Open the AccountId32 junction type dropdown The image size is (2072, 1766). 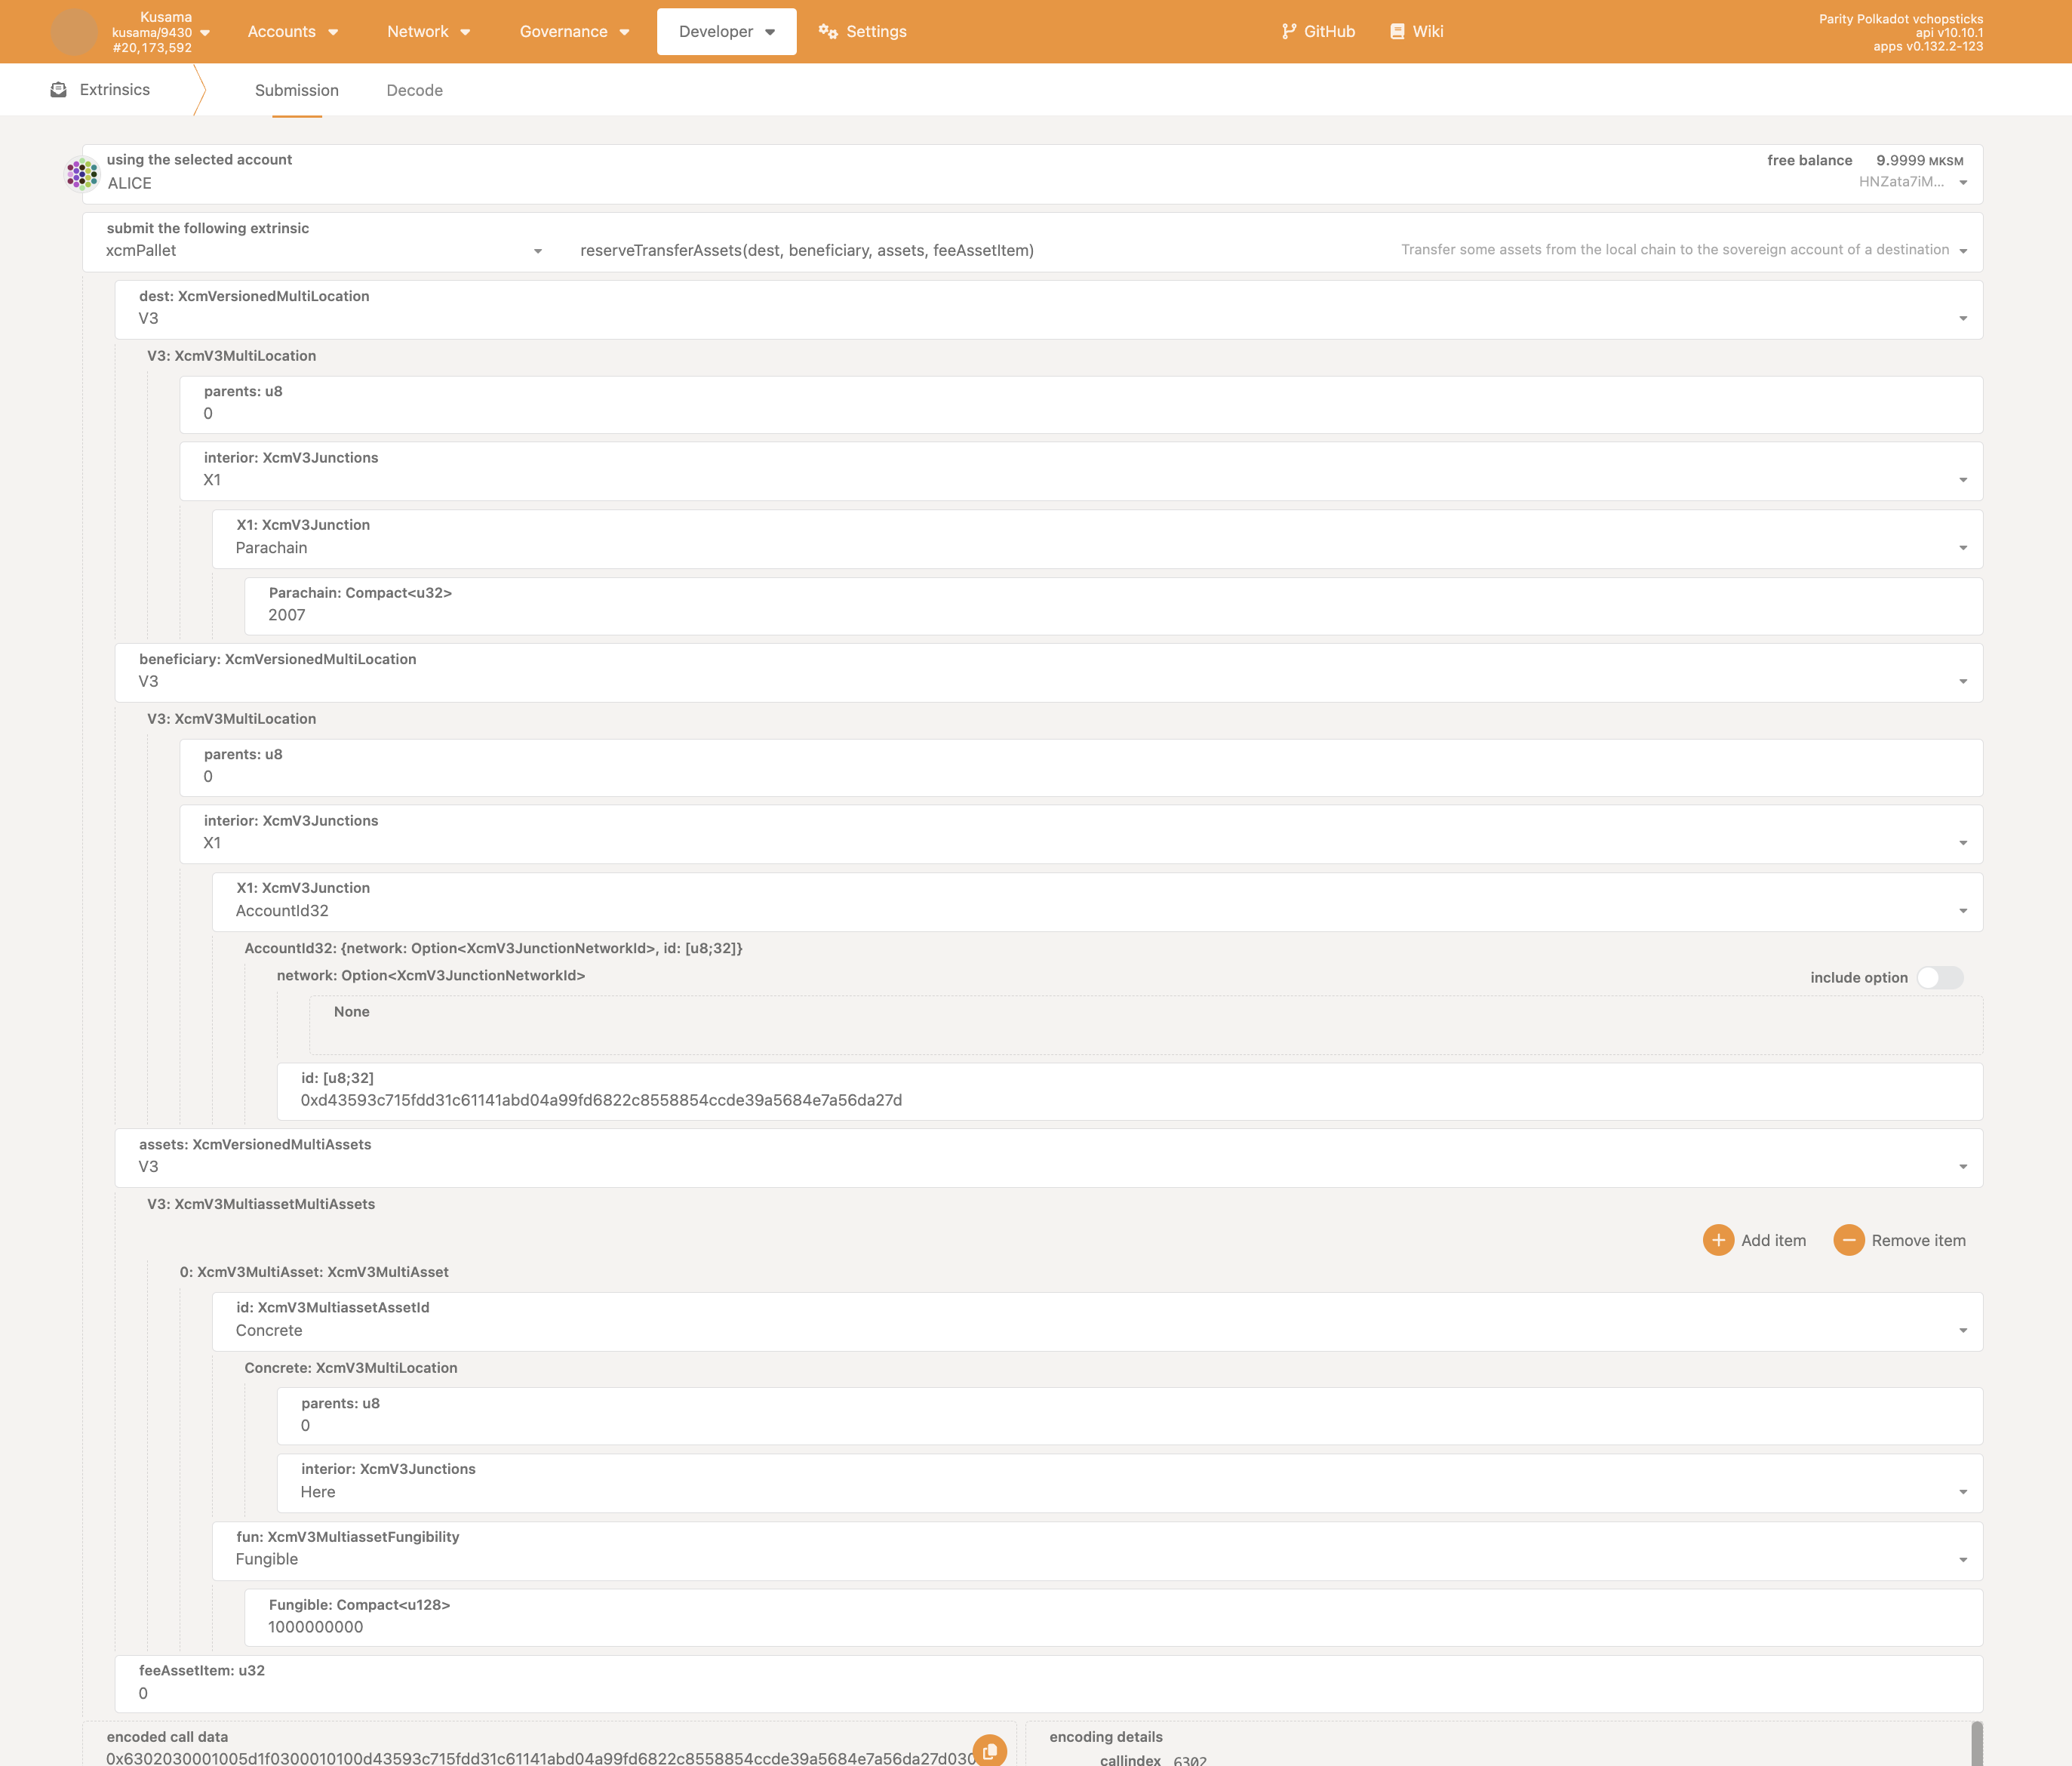[x=1096, y=910]
